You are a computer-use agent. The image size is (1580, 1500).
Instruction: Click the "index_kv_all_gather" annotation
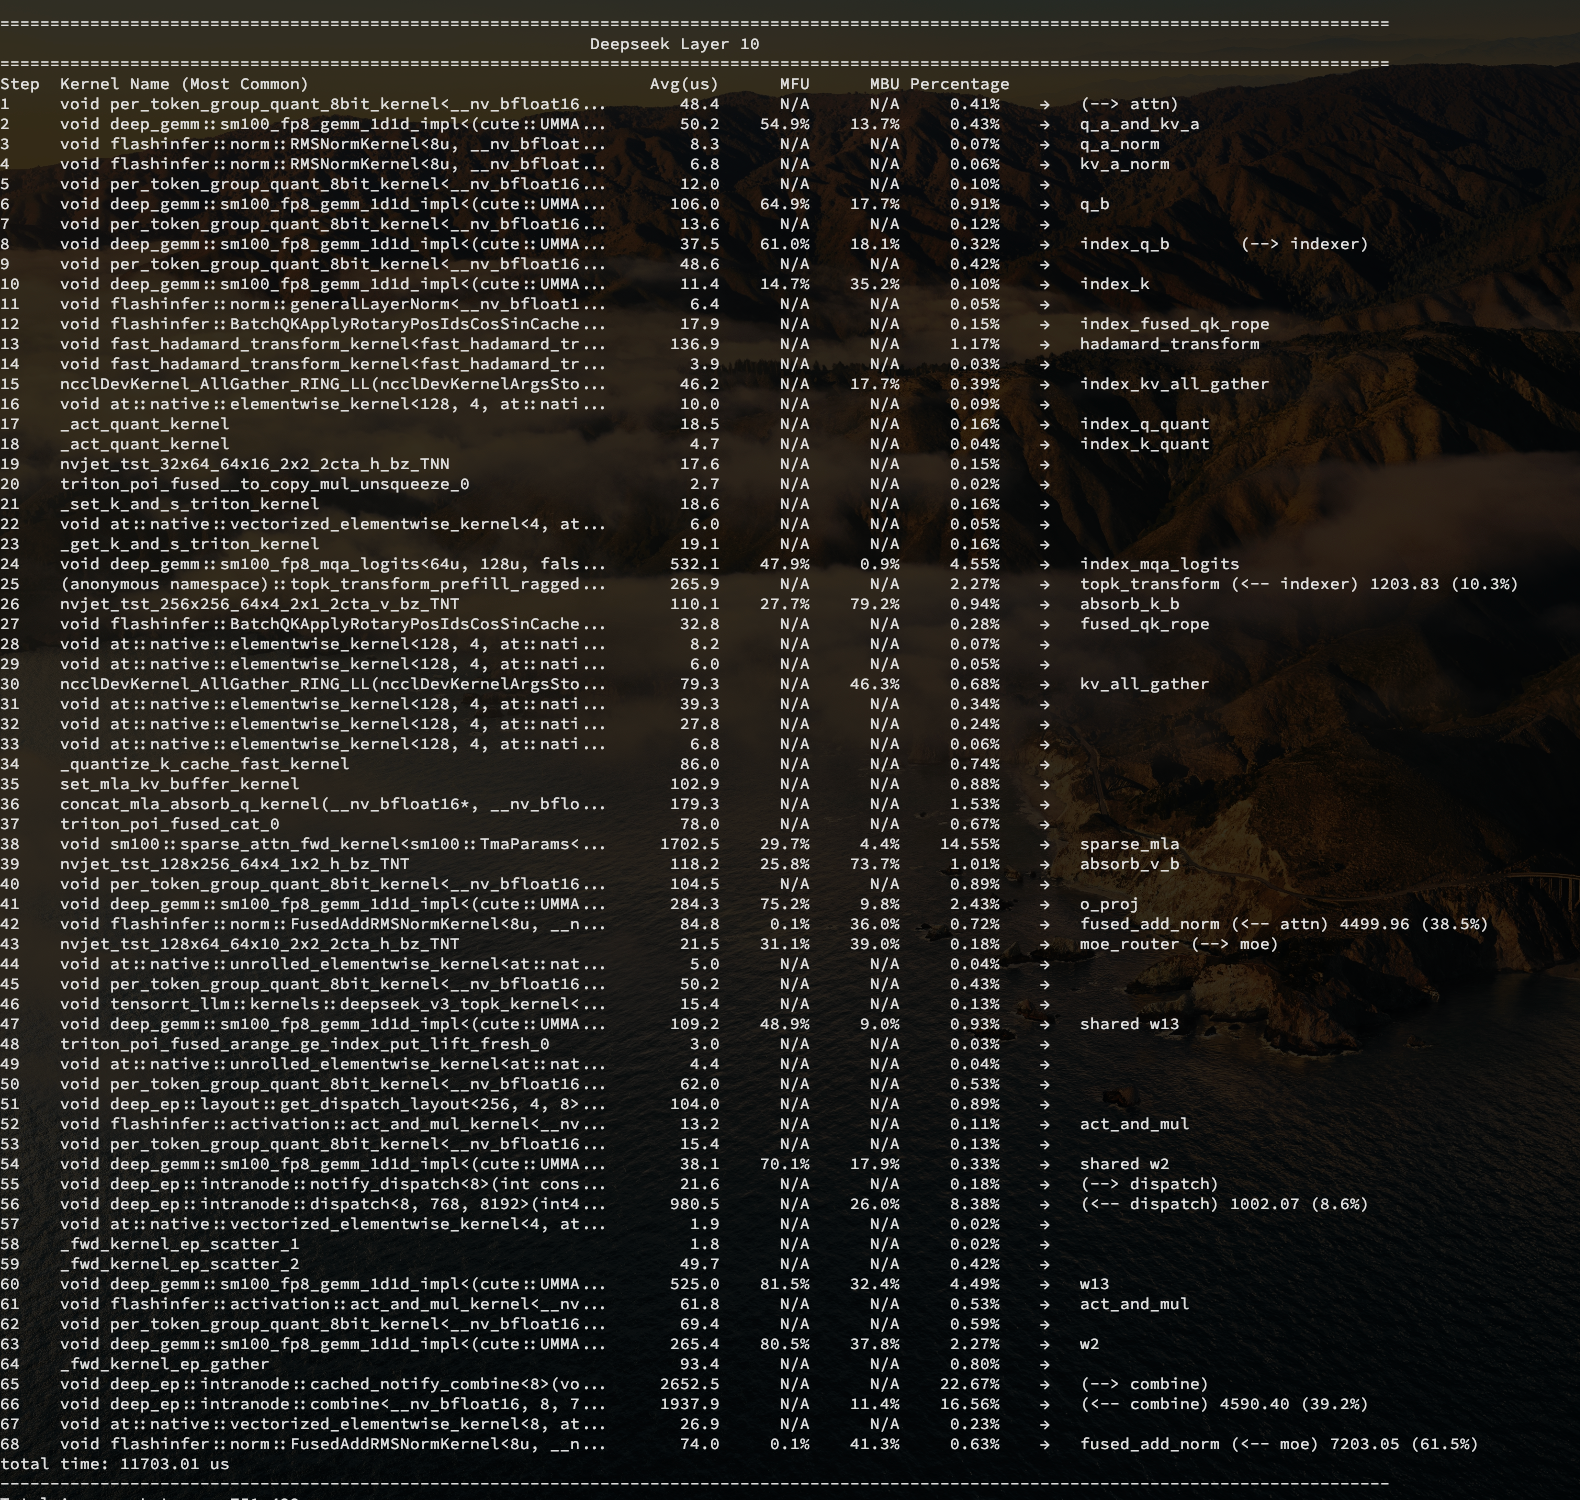1174,384
